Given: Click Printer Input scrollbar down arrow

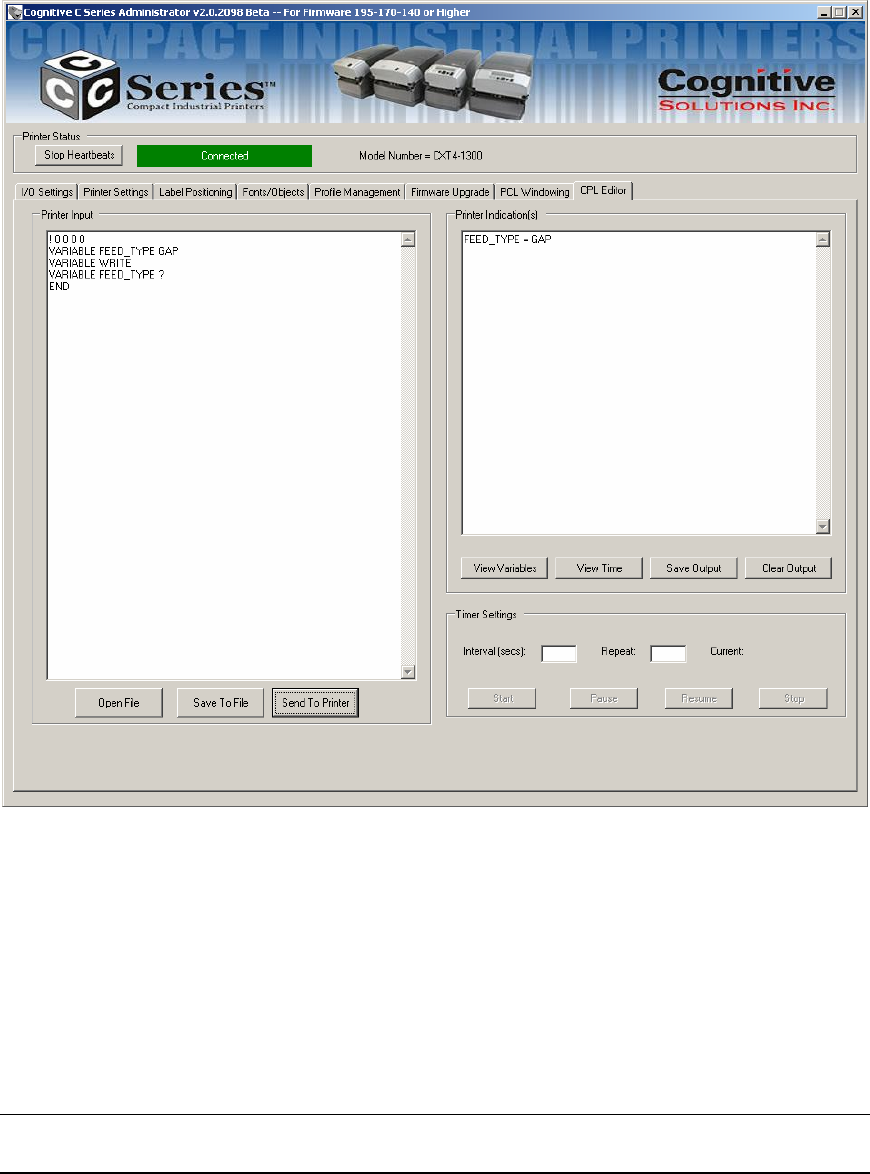Looking at the screenshot, I should pos(408,672).
